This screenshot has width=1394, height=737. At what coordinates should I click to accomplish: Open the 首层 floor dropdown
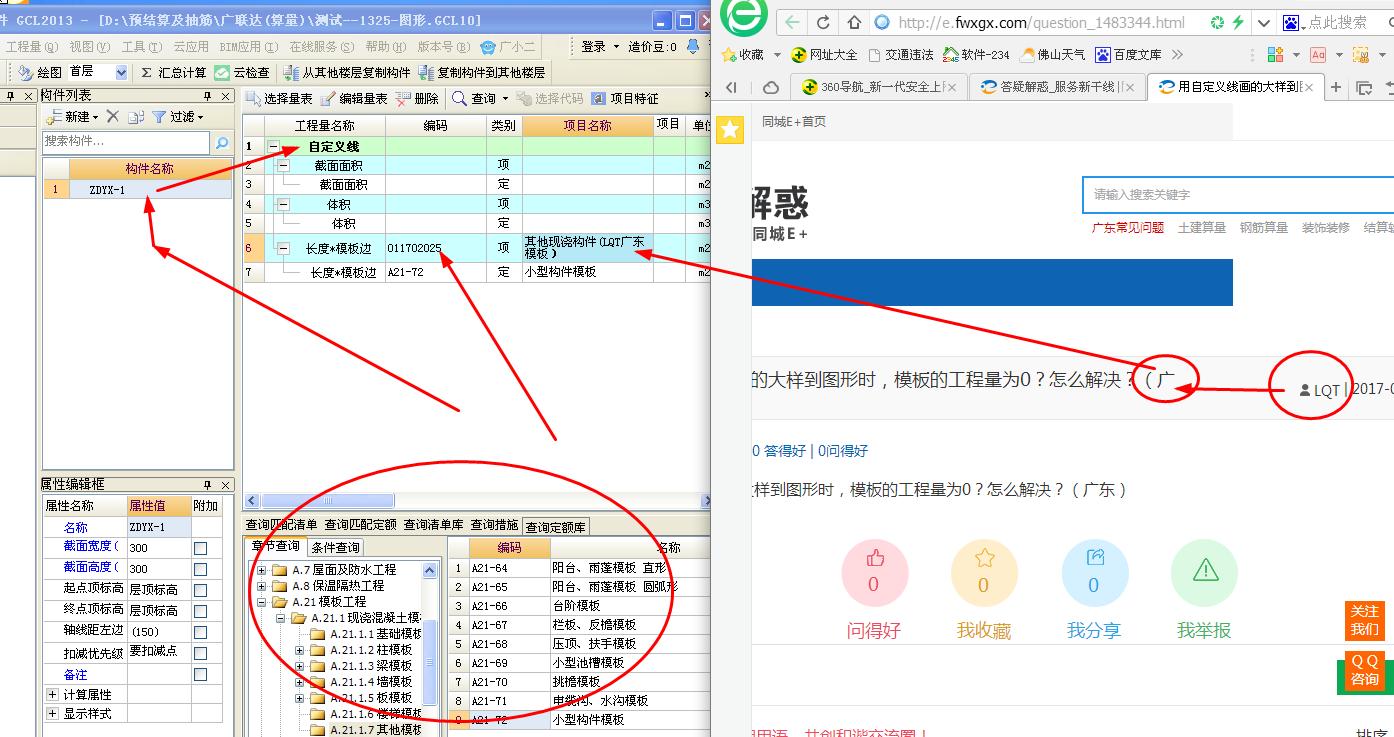[x=121, y=72]
